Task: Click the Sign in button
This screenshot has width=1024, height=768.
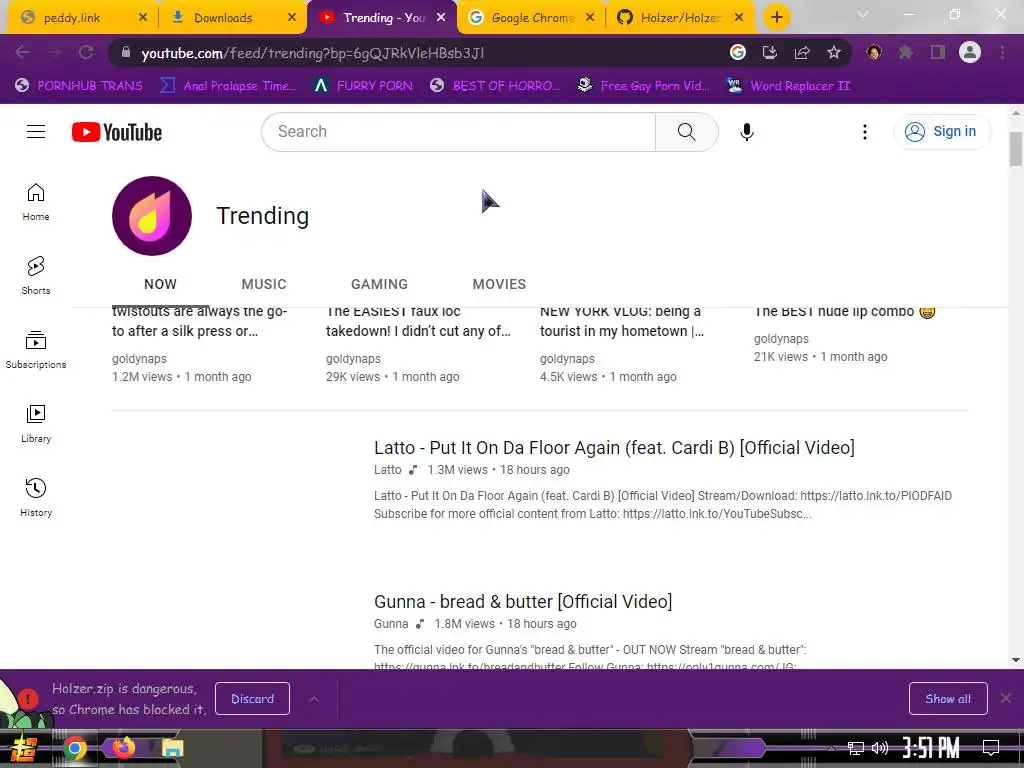Action: pos(941,132)
